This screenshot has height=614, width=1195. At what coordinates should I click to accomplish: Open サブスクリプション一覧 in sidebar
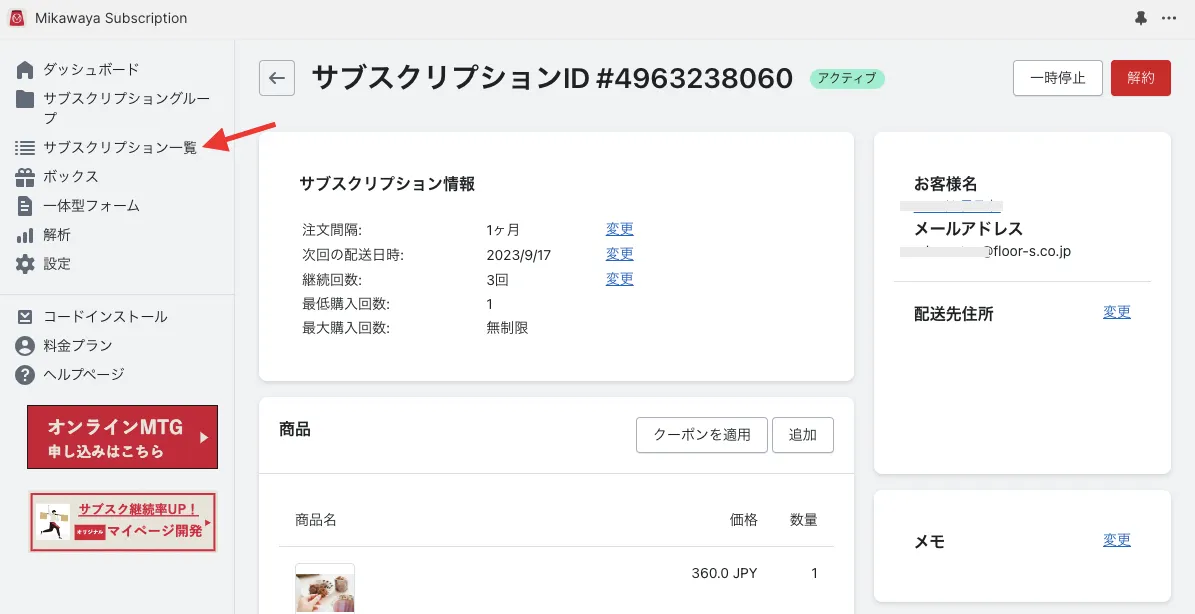119,148
